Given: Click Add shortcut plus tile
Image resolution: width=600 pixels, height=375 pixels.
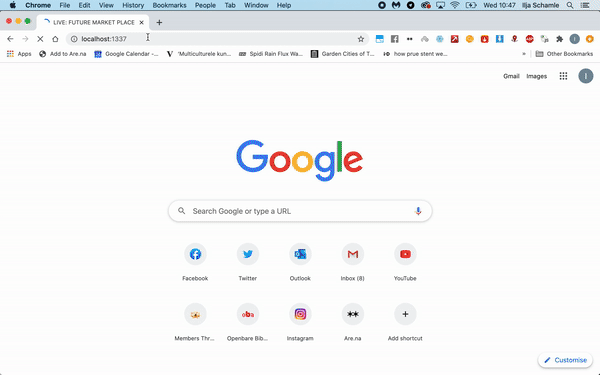Looking at the screenshot, I should pyautogui.click(x=405, y=322).
